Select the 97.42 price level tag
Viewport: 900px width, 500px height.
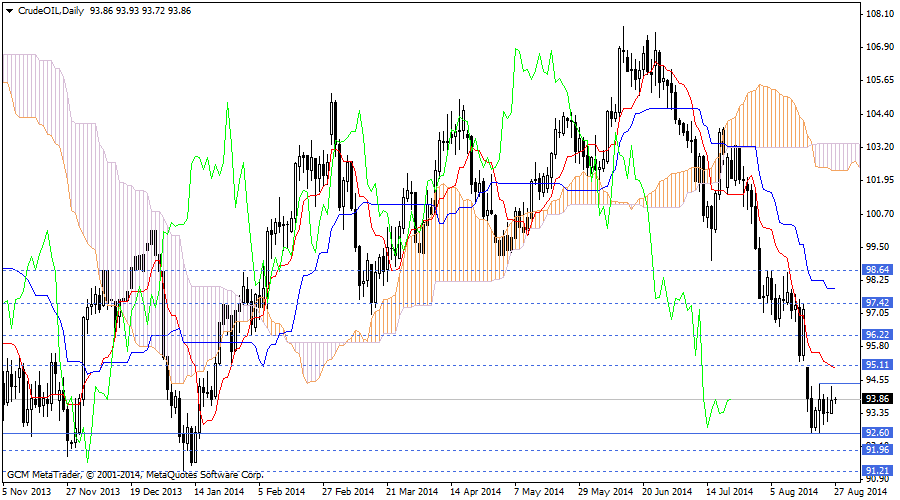click(877, 302)
